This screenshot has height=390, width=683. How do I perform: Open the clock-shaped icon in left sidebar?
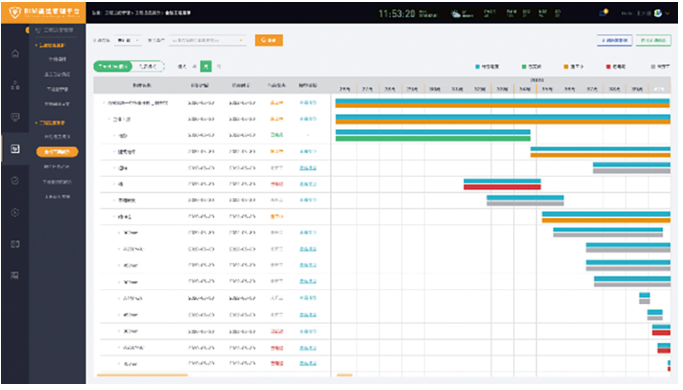[x=15, y=212]
